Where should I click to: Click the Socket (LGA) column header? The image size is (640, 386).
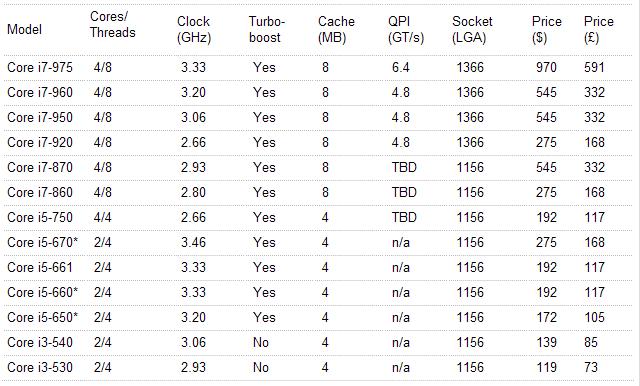[472, 29]
